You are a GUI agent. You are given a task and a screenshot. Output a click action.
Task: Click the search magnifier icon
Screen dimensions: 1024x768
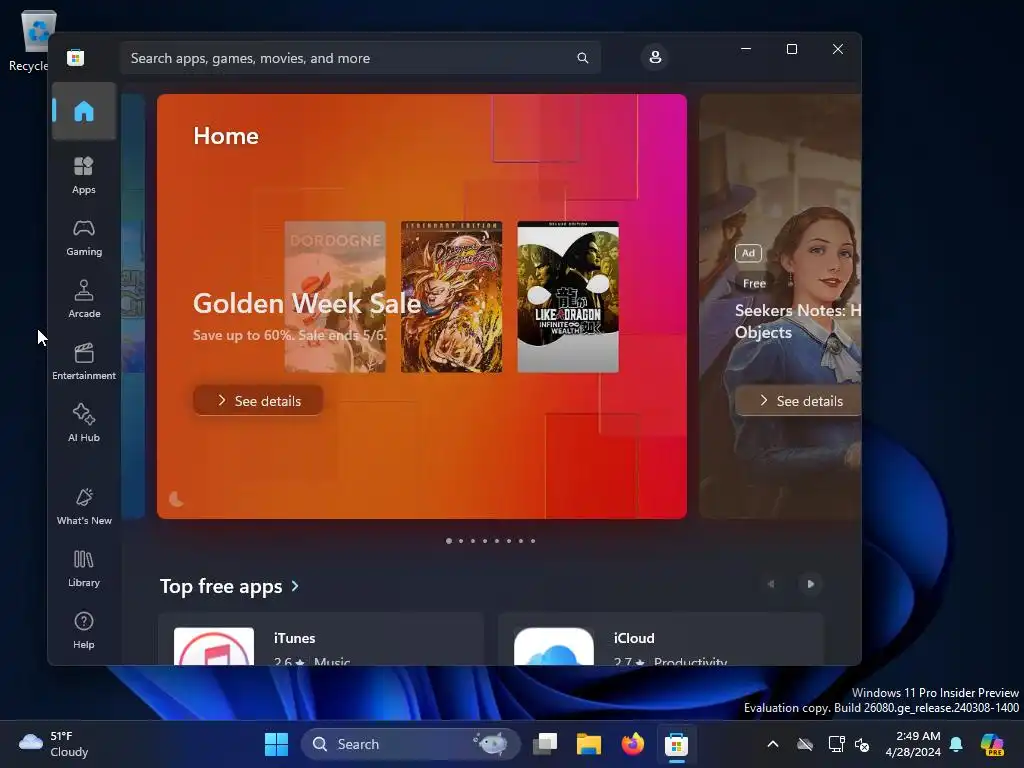click(583, 58)
